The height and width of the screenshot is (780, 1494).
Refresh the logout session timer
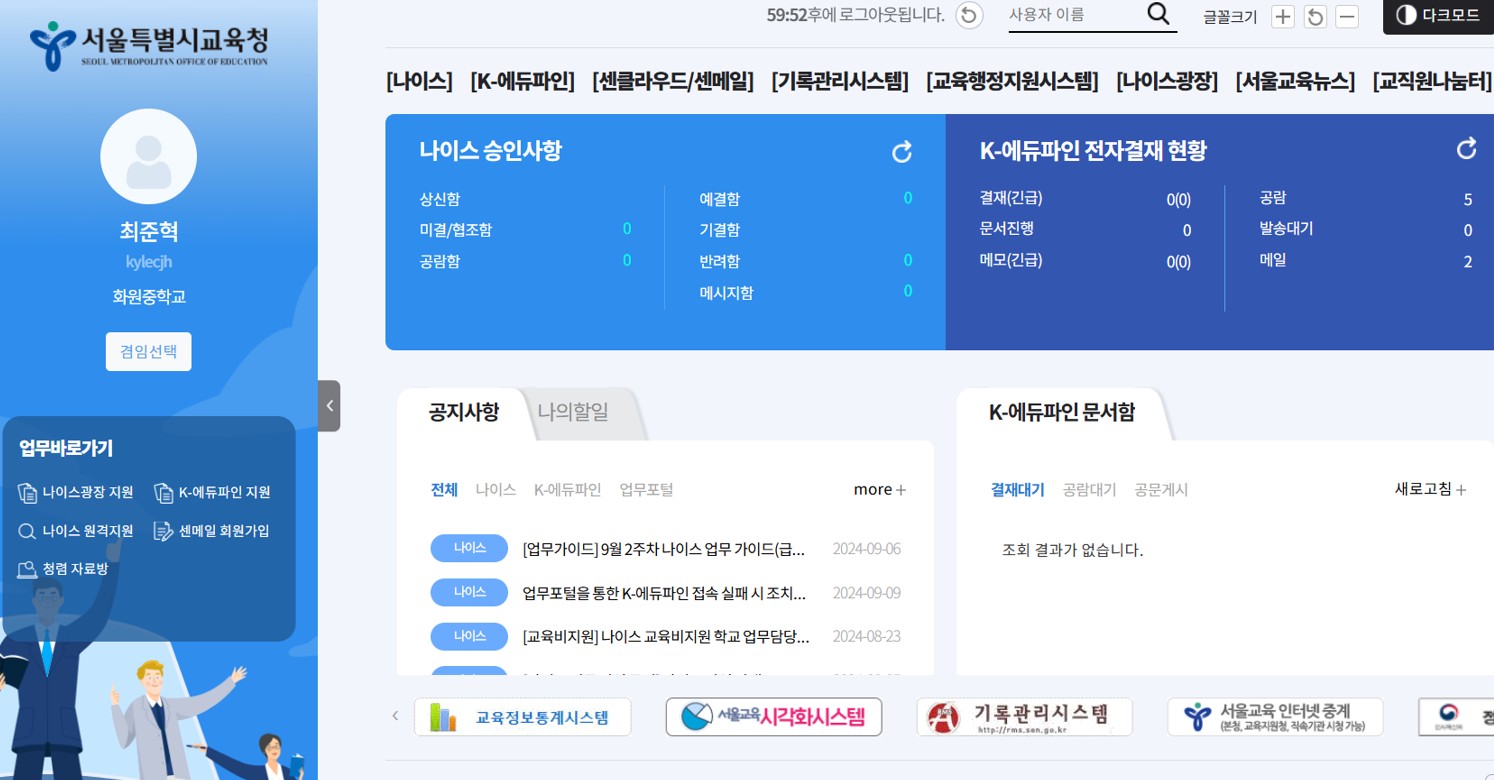coord(969,15)
